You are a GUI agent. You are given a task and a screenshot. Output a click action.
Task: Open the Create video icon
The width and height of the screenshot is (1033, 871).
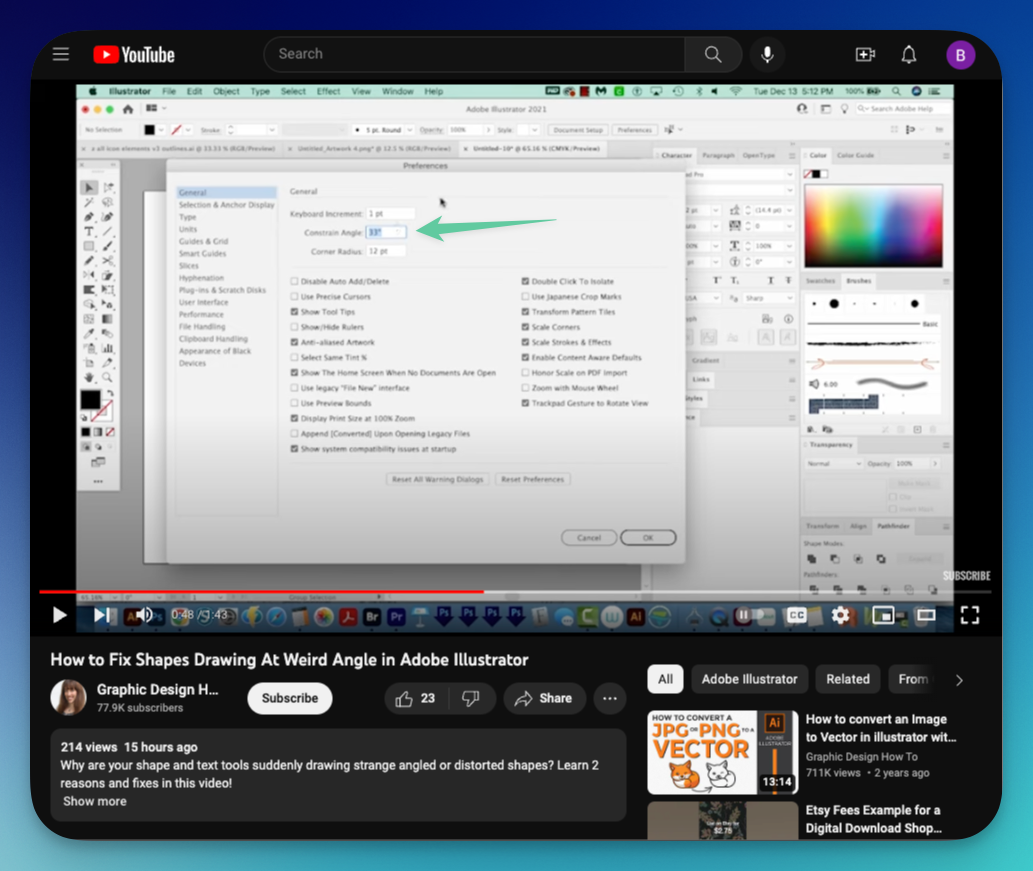point(865,54)
